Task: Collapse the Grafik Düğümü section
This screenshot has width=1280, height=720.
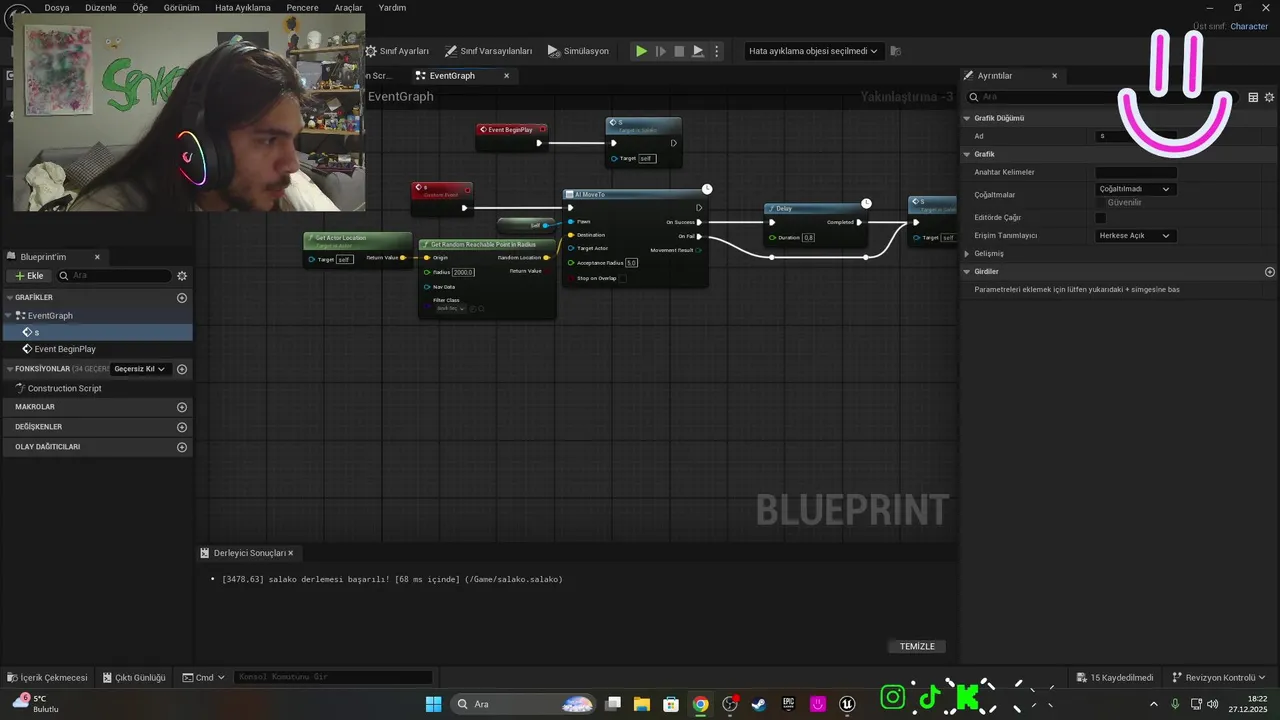Action: (967, 118)
